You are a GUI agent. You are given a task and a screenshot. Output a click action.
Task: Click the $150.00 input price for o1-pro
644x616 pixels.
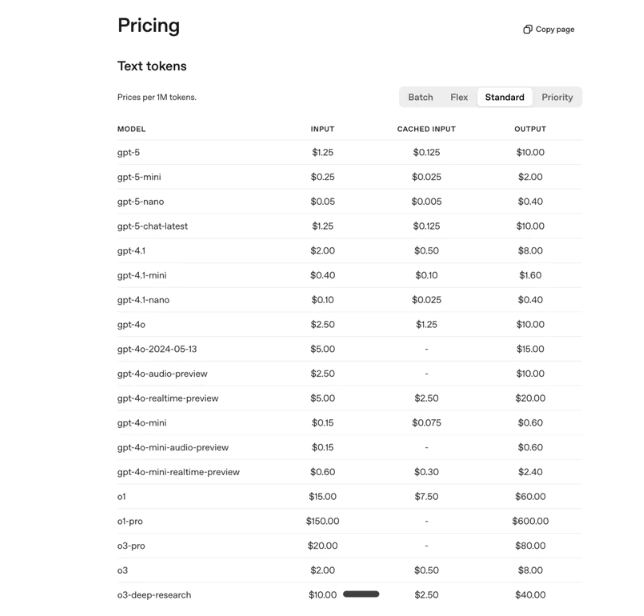pos(323,521)
